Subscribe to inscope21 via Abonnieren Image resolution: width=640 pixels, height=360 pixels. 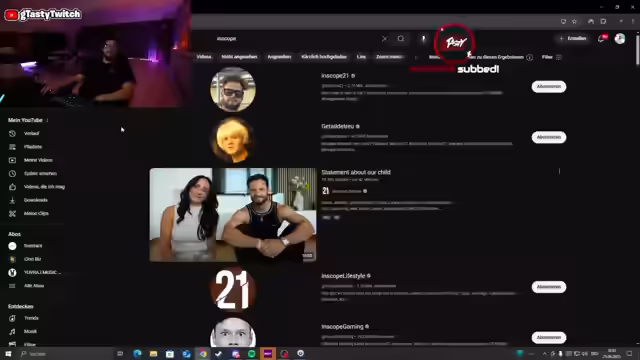point(549,87)
